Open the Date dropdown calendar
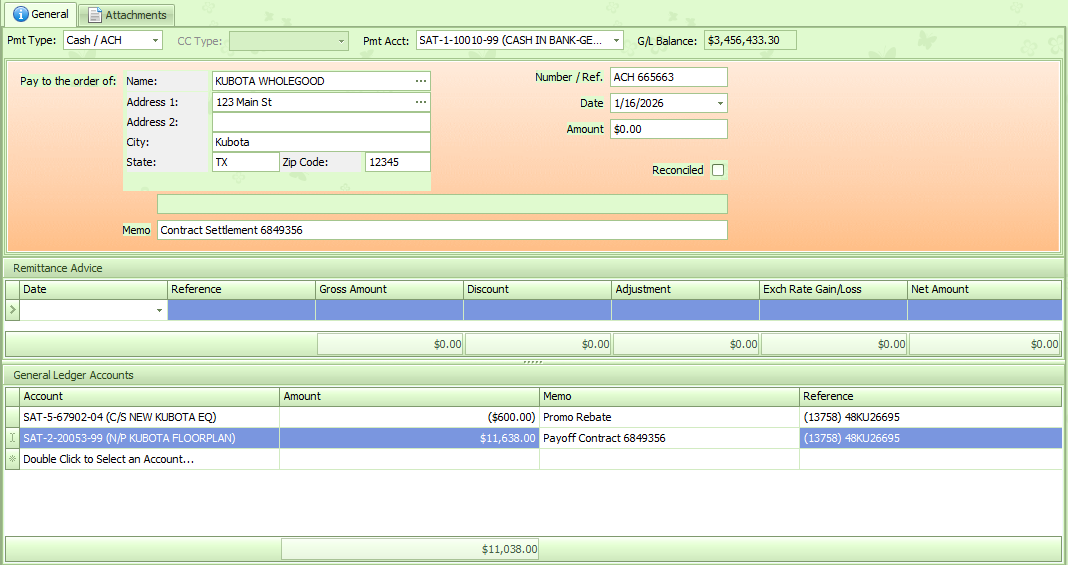Viewport: 1068px width, 565px height. 720,103
